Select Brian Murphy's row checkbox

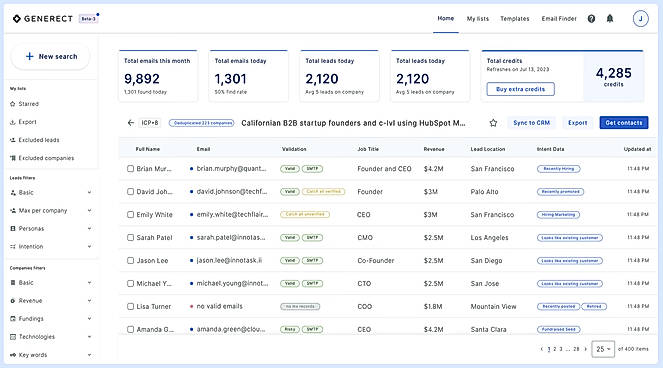click(x=130, y=169)
